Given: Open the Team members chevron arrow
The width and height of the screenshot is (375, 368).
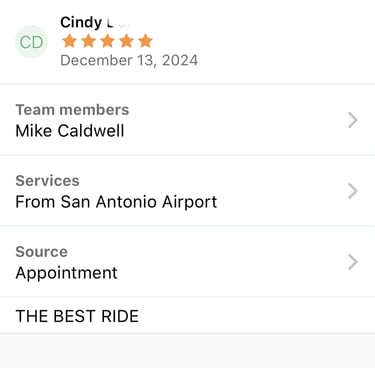Looking at the screenshot, I should click(353, 120).
